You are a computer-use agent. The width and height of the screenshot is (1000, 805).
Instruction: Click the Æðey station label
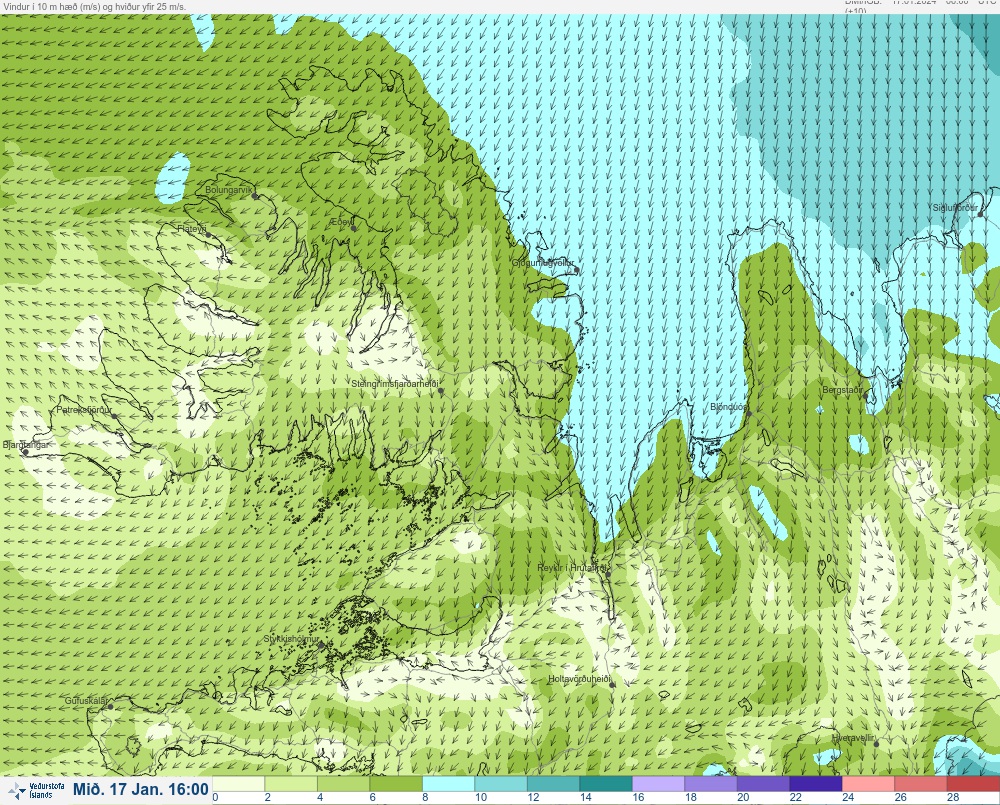[341, 221]
